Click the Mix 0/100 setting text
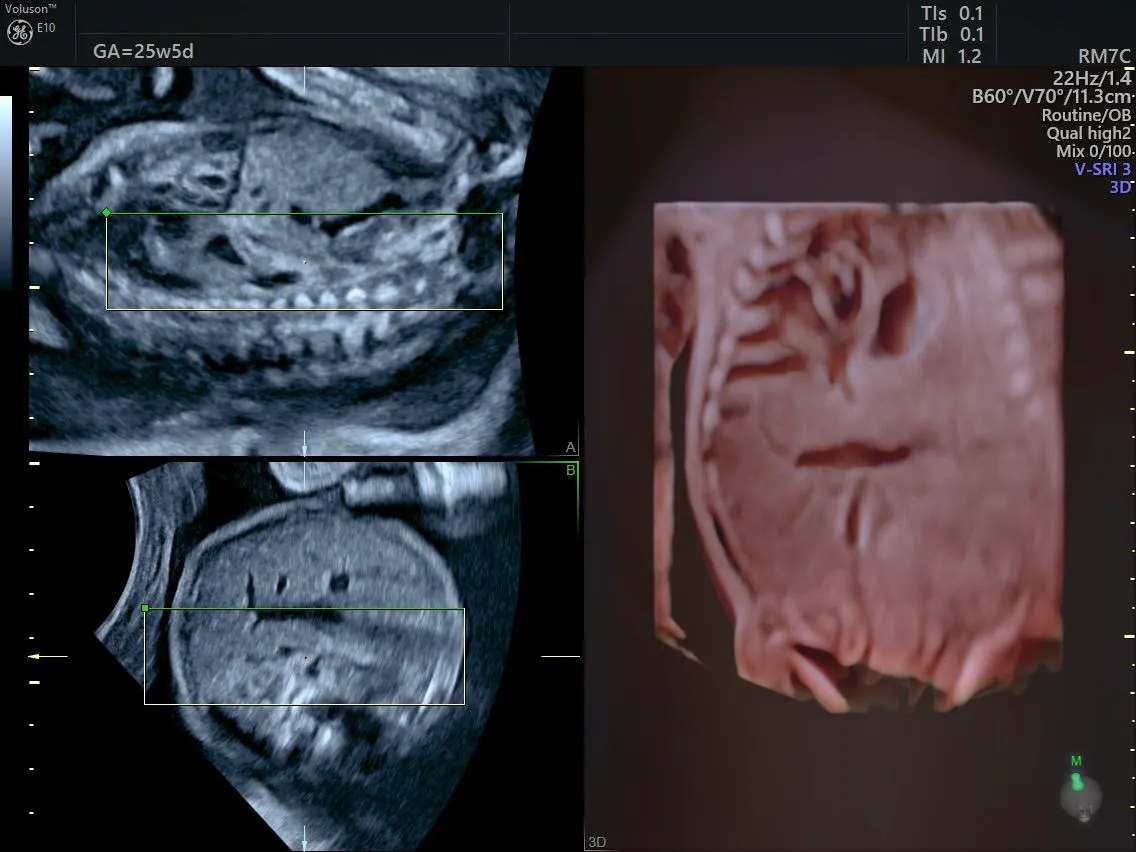Image resolution: width=1136 pixels, height=852 pixels. coord(1093,151)
